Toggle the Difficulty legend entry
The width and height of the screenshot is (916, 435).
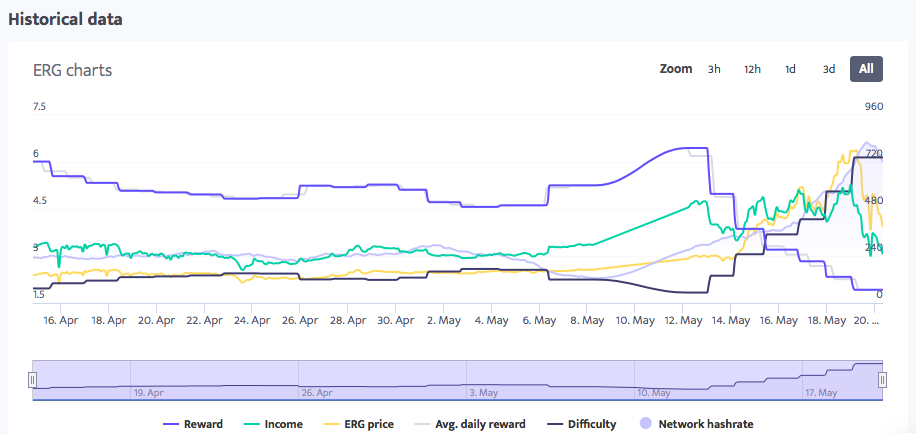click(x=581, y=424)
